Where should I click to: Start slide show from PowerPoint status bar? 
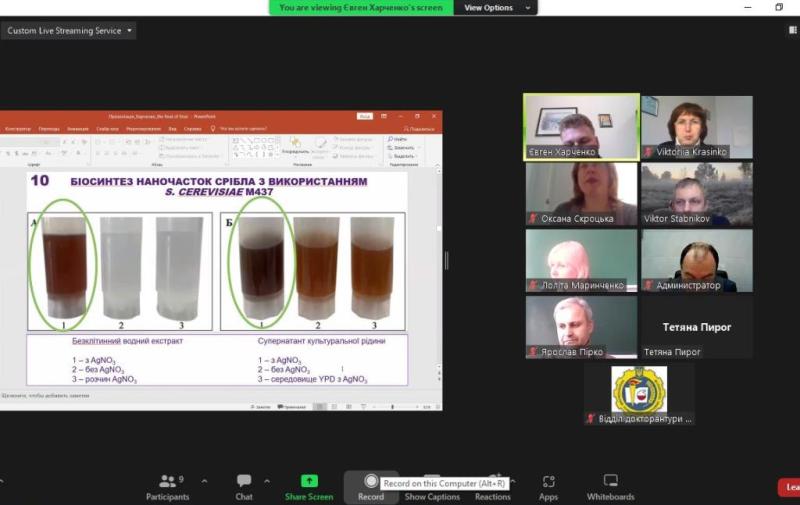(363, 407)
